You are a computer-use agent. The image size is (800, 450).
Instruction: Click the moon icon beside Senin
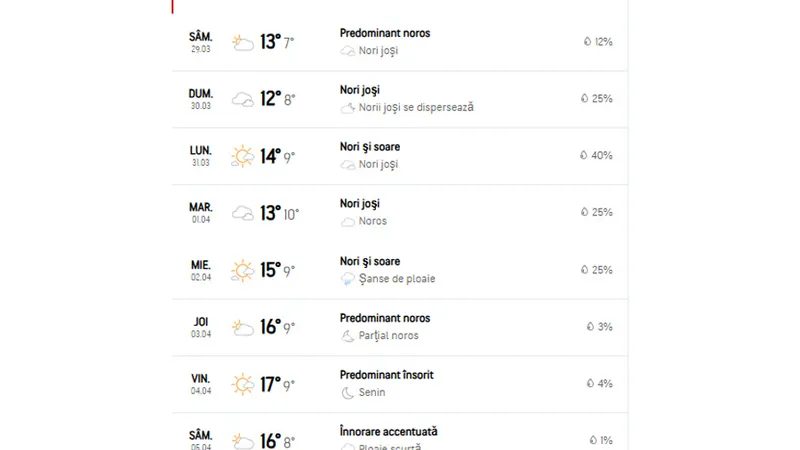(x=347, y=392)
